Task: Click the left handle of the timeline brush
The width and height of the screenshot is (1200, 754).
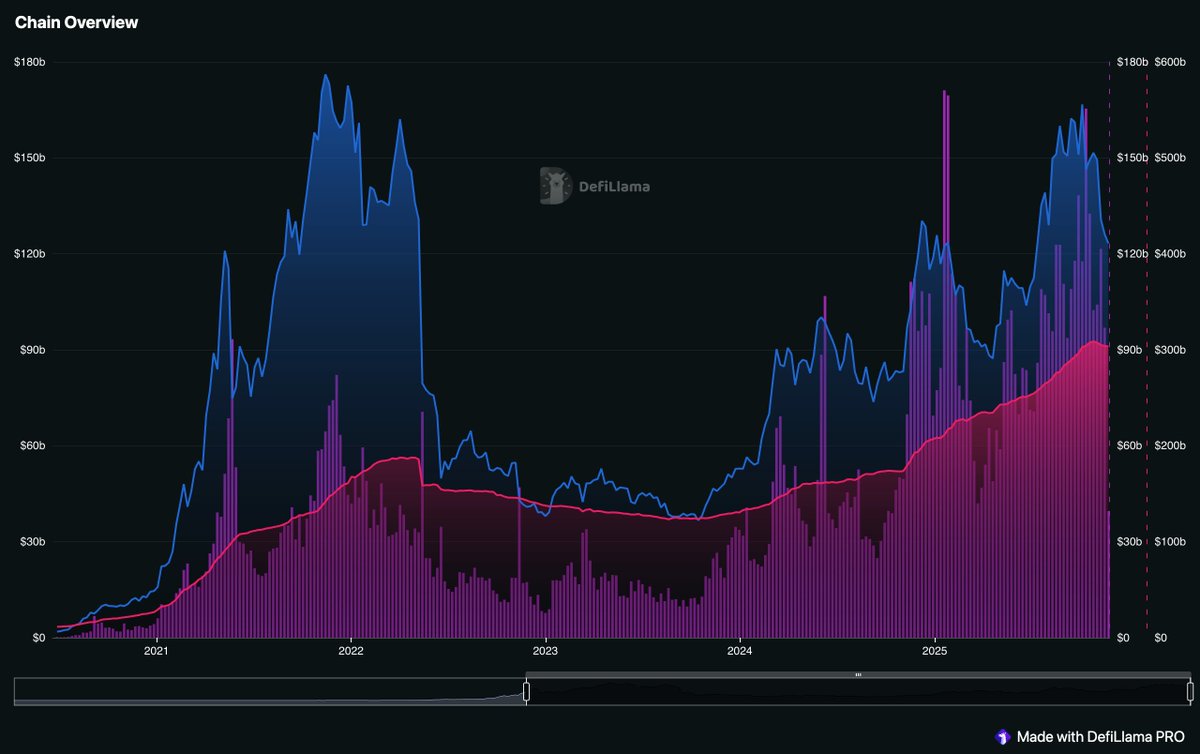Action: 525,690
